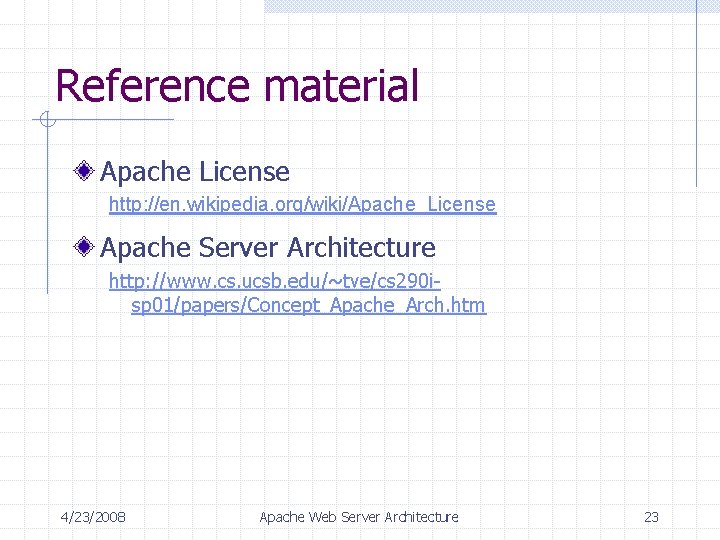Screen dimensions: 720x540
Task: Click the 'Apache Server Architecture' bullet text
Action: pyautogui.click(x=268, y=248)
